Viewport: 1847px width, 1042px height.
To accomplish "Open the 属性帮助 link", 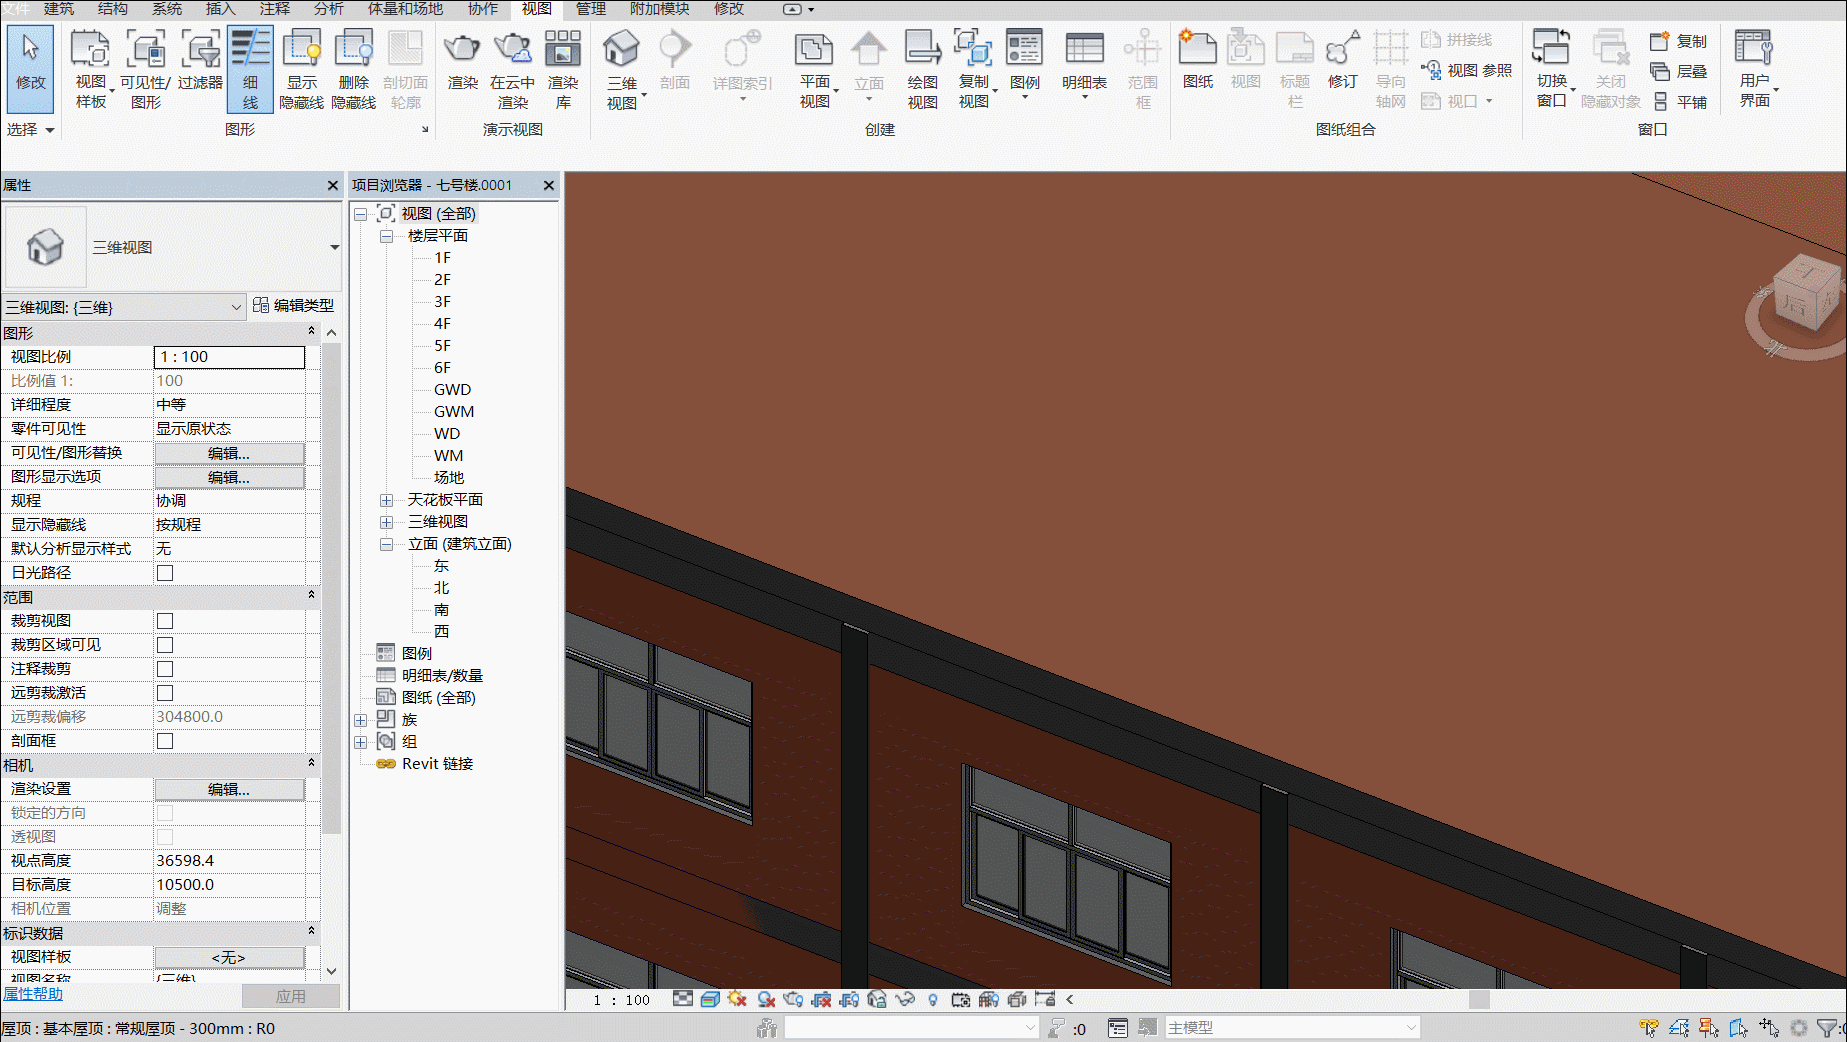I will tap(32, 994).
